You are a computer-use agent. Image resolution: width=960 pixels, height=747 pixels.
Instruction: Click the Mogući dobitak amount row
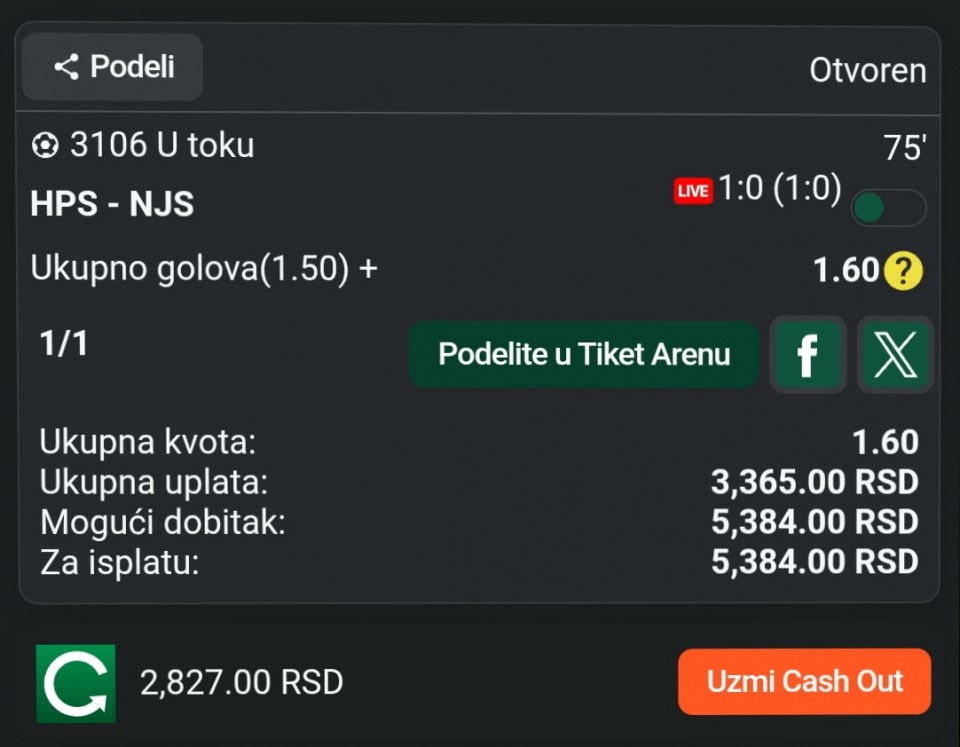point(478,522)
